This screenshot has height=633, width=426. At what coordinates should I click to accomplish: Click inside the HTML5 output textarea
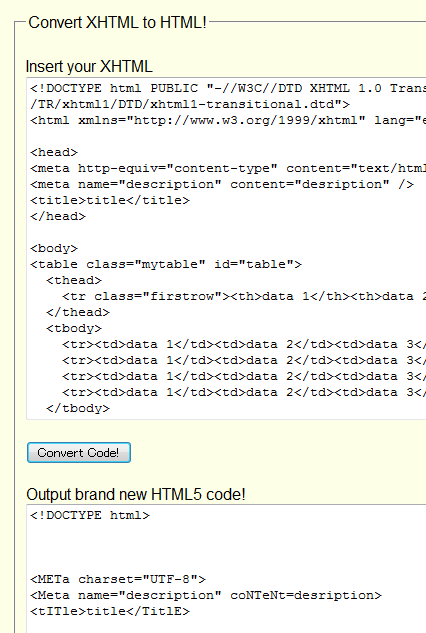226,568
